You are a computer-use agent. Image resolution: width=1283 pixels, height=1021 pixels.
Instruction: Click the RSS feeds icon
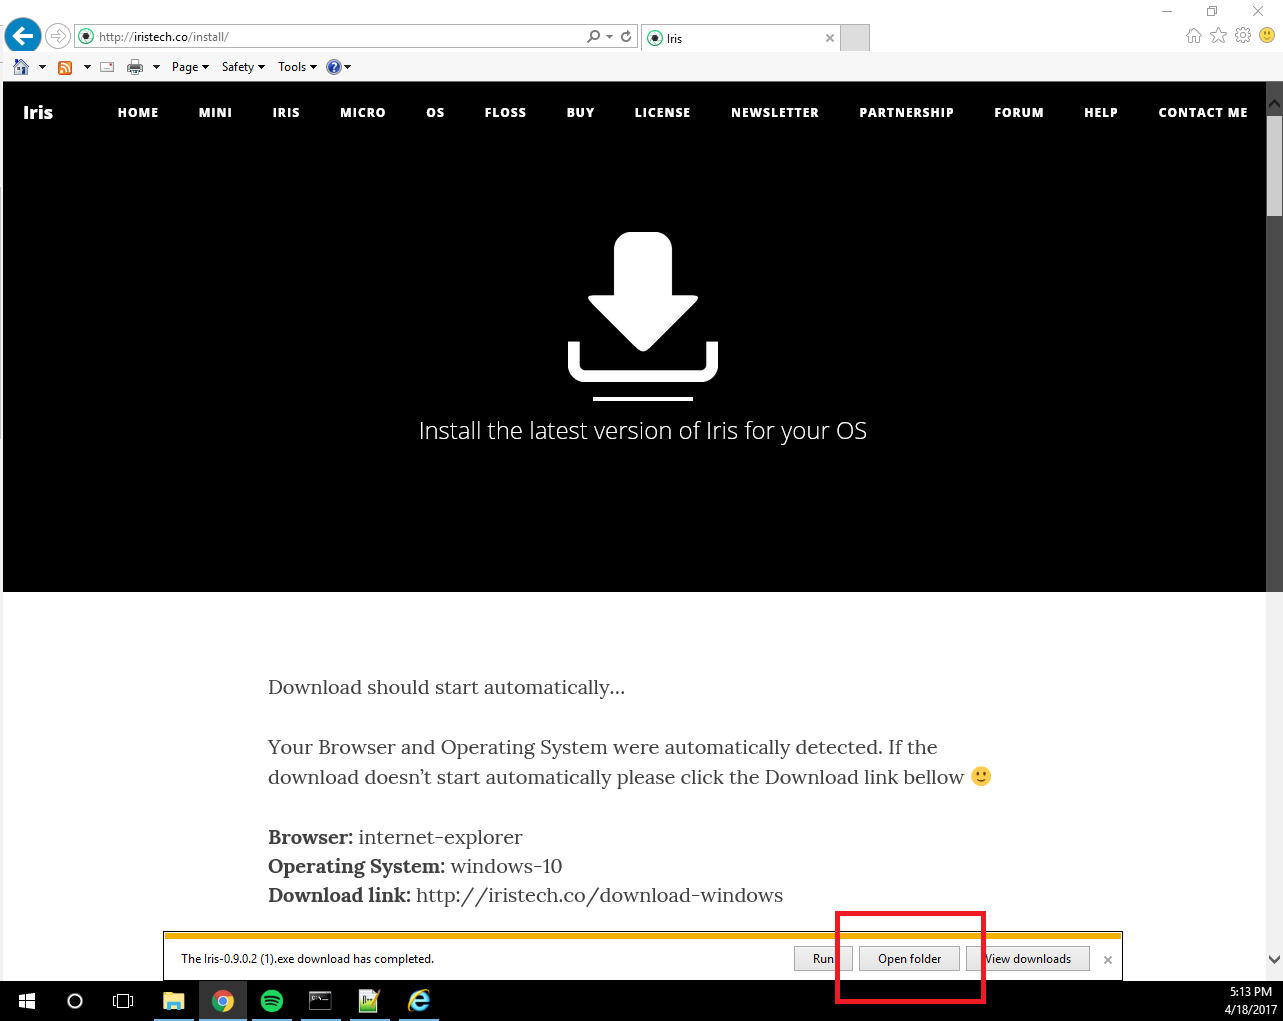[65, 67]
